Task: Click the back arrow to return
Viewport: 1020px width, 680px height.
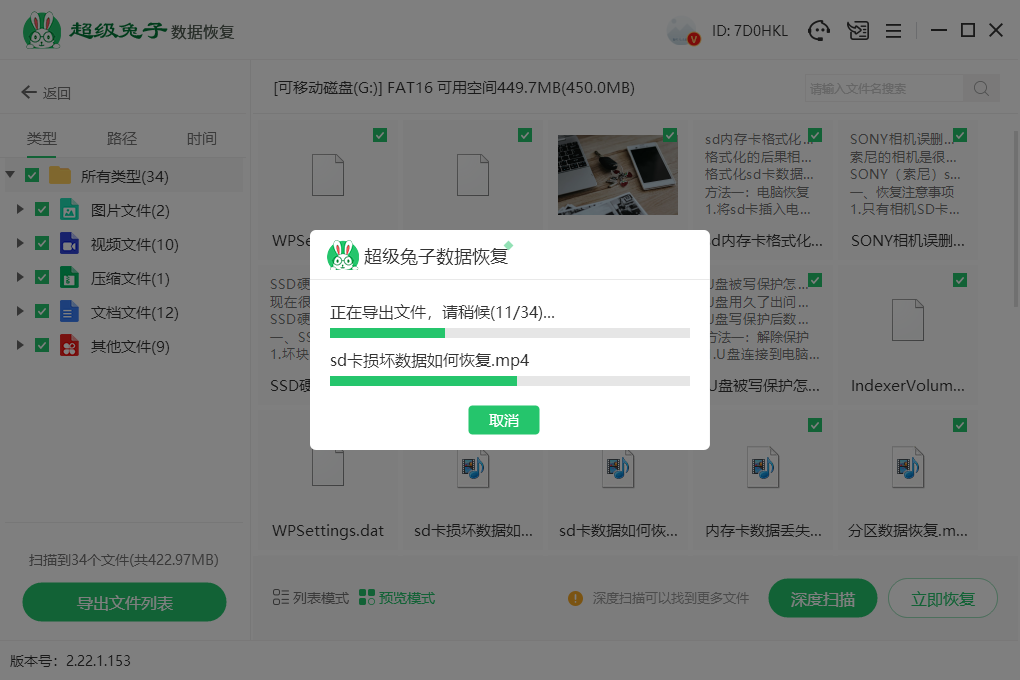Action: tap(29, 93)
